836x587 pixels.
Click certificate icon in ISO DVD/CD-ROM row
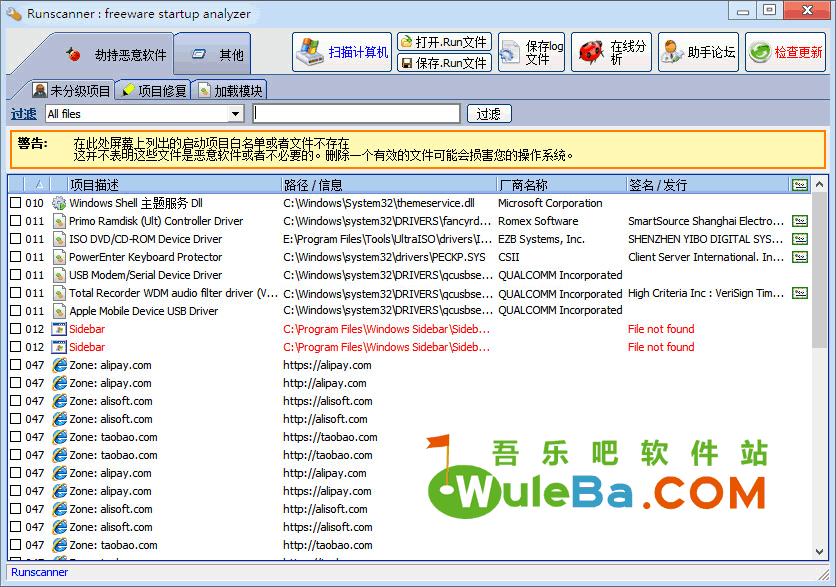point(800,239)
